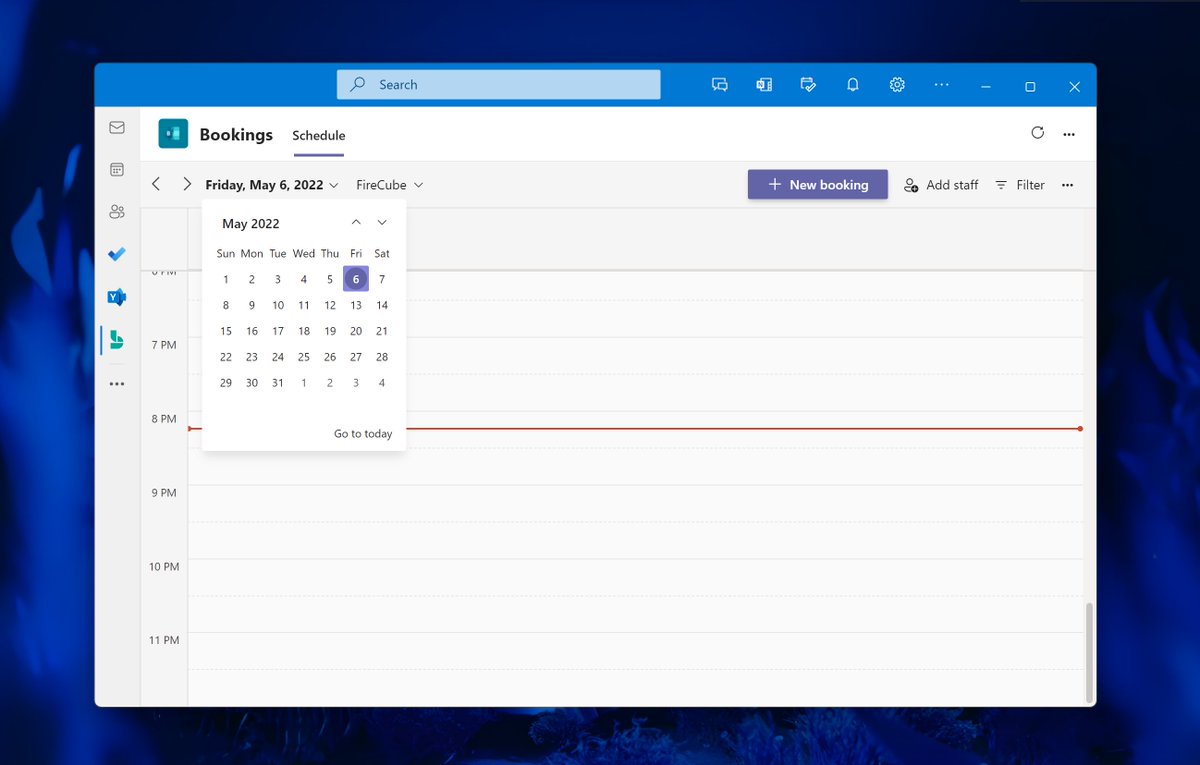Select May 6 in the date picker
This screenshot has width=1200, height=765.
pos(356,279)
